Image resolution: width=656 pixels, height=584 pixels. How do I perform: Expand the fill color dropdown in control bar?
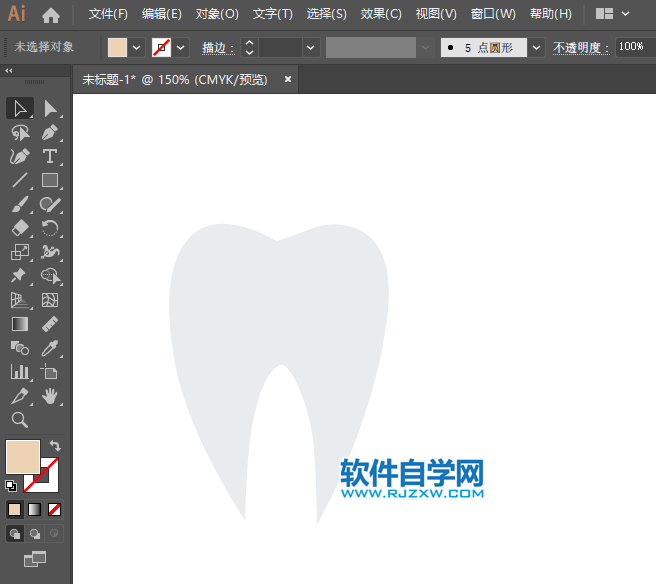137,47
